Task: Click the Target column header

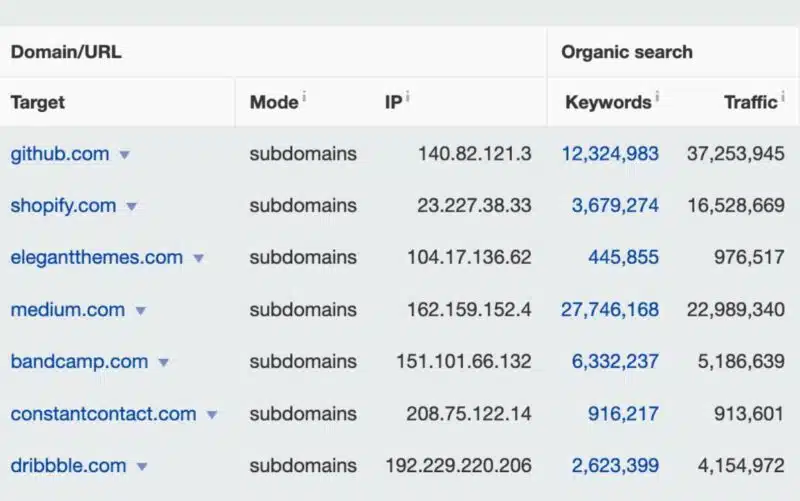Action: [x=38, y=102]
